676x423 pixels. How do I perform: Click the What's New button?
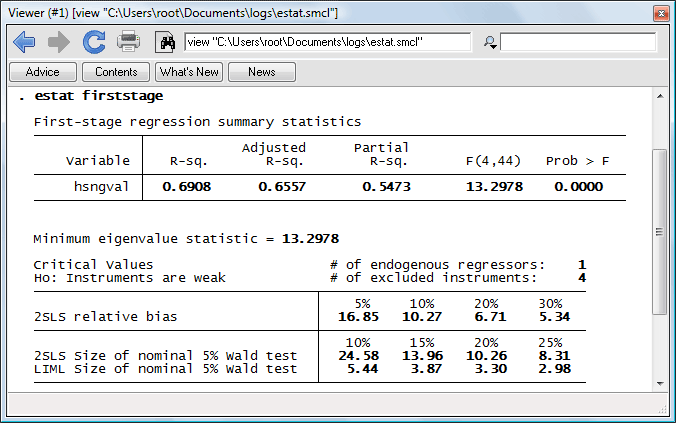[189, 72]
